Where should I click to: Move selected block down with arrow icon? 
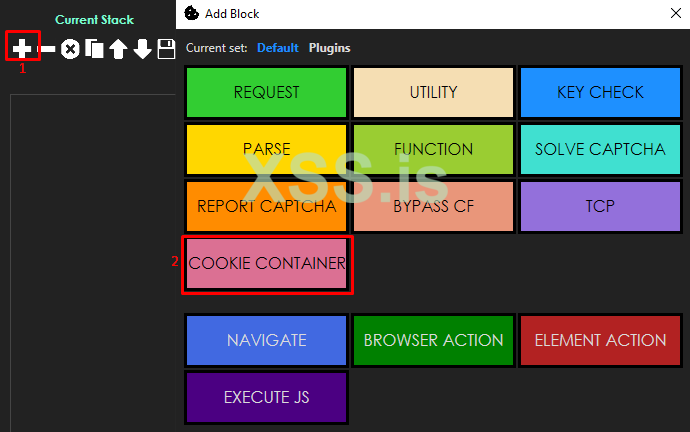click(x=143, y=48)
